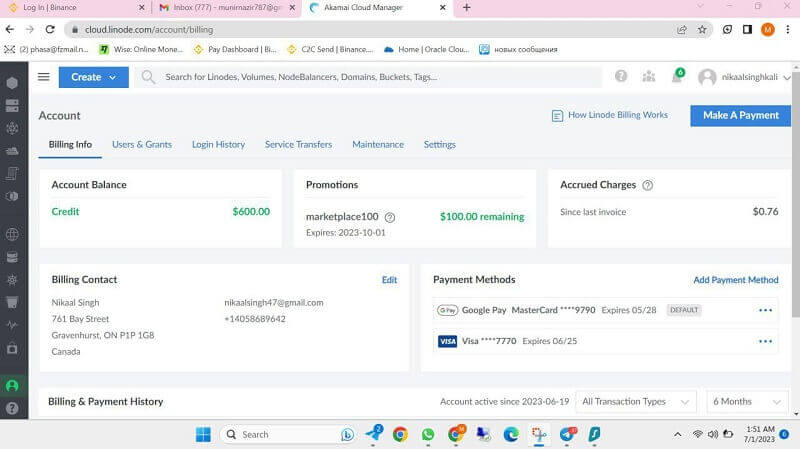
Task: Toggle the hamburger navigation menu
Action: coord(43,77)
